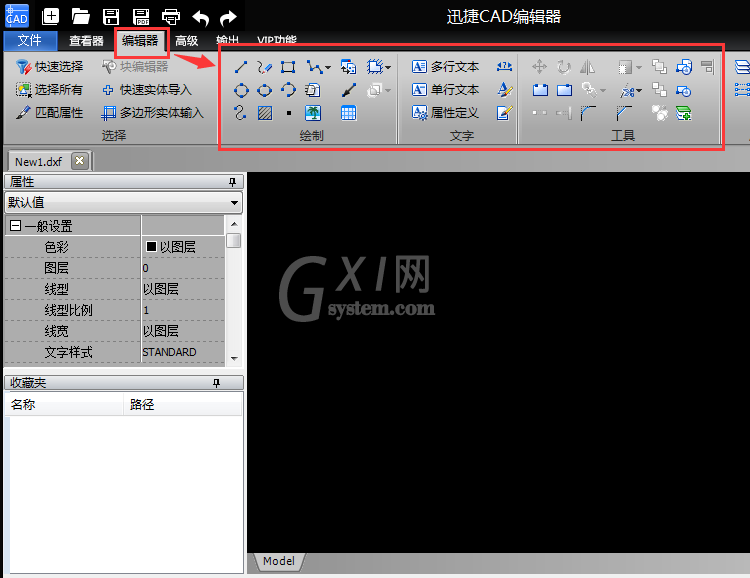The height and width of the screenshot is (578, 750).
Task: Click the Mirror tool icon
Action: 587,67
